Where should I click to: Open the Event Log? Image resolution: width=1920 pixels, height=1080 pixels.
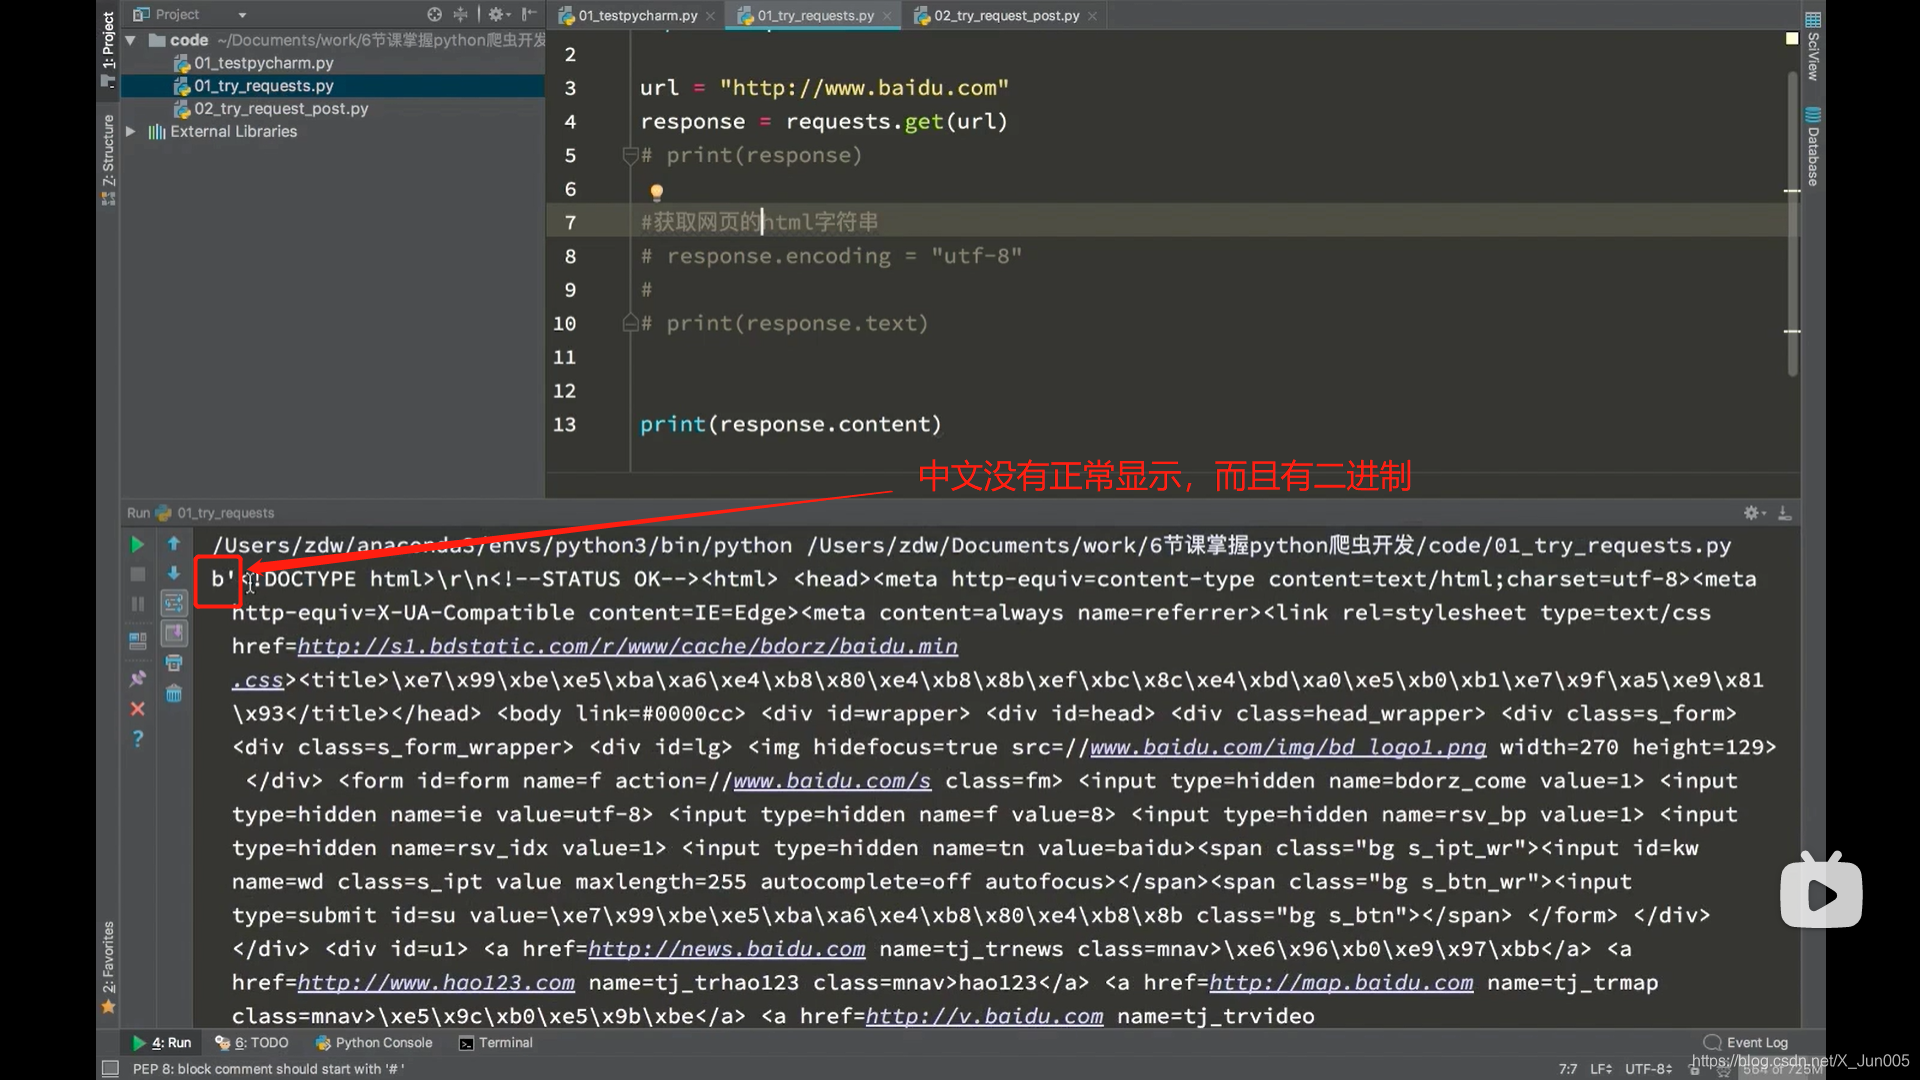[1746, 1043]
